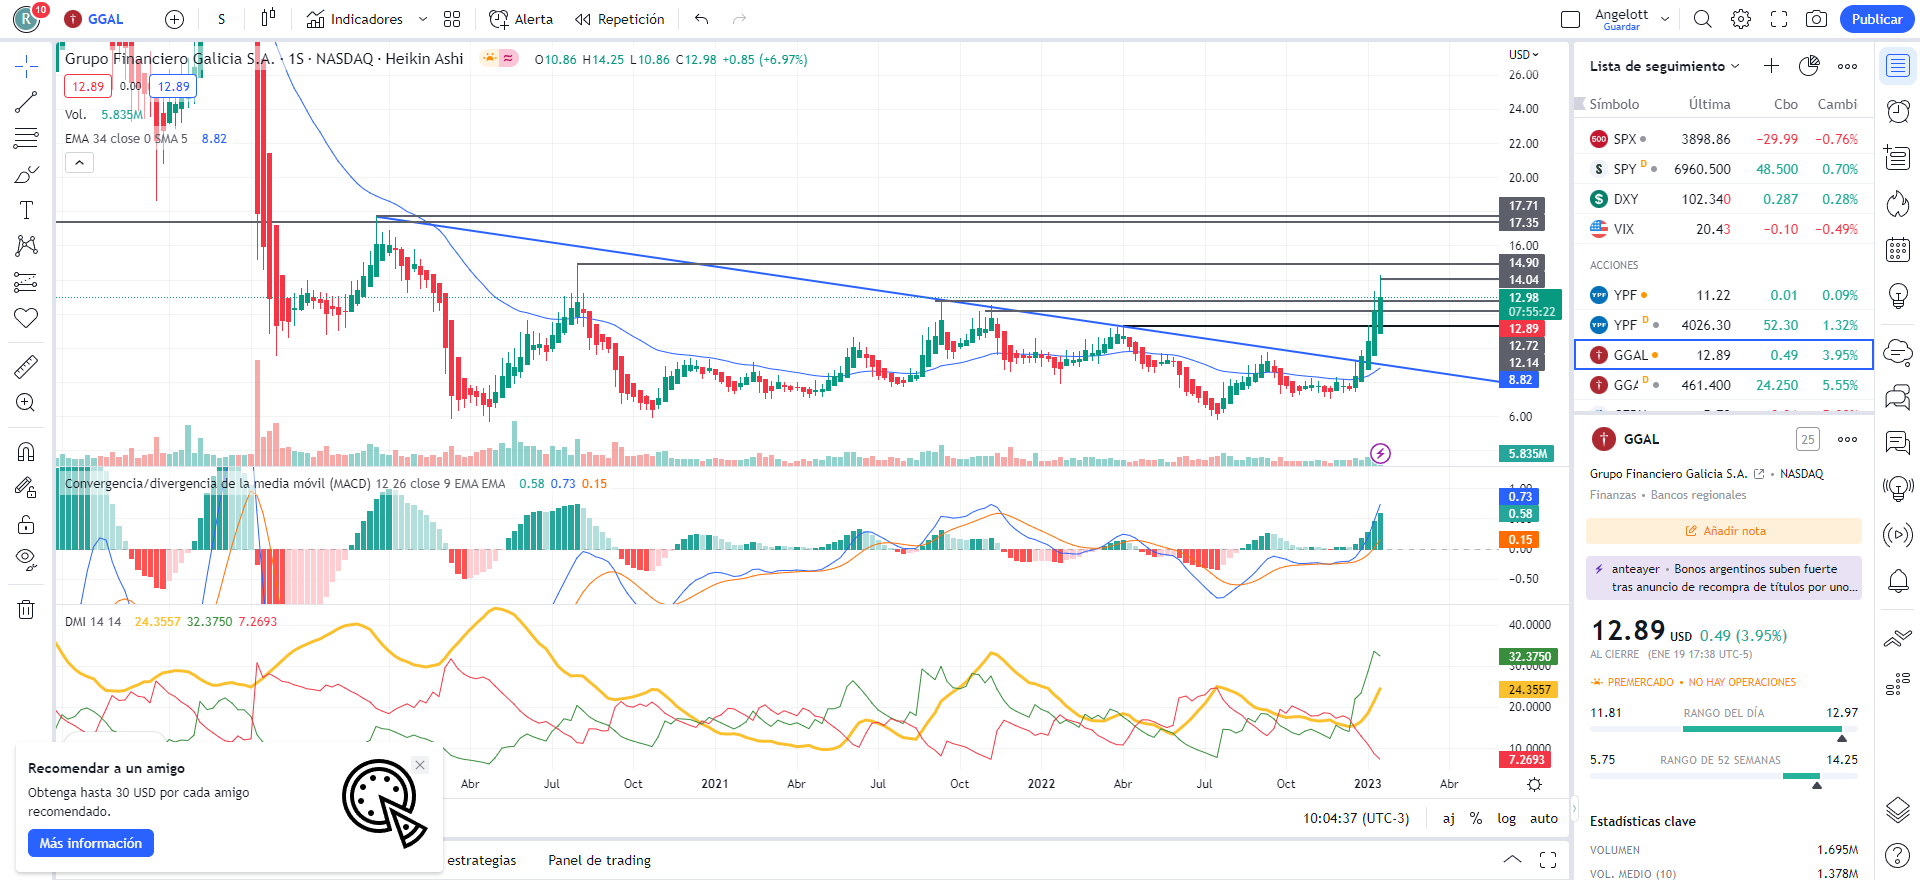Click the Más información button
1920x880 pixels.
pos(91,843)
